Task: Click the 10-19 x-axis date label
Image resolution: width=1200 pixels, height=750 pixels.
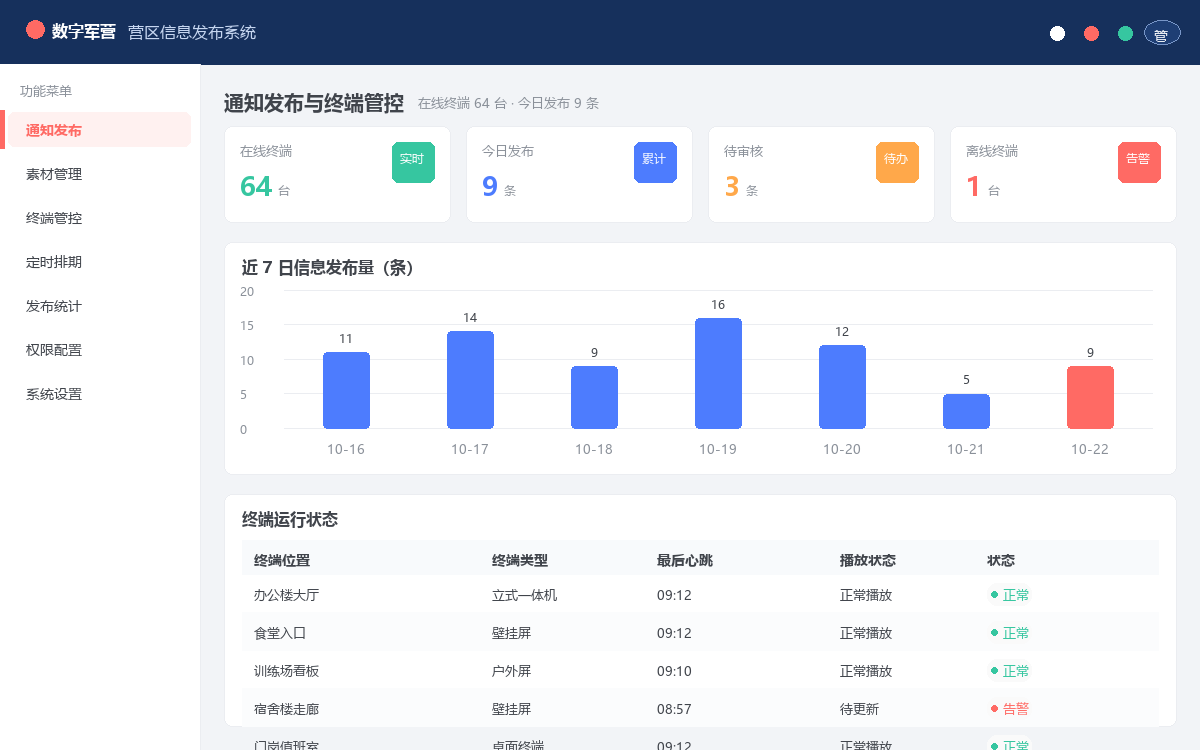Action: [x=718, y=449]
